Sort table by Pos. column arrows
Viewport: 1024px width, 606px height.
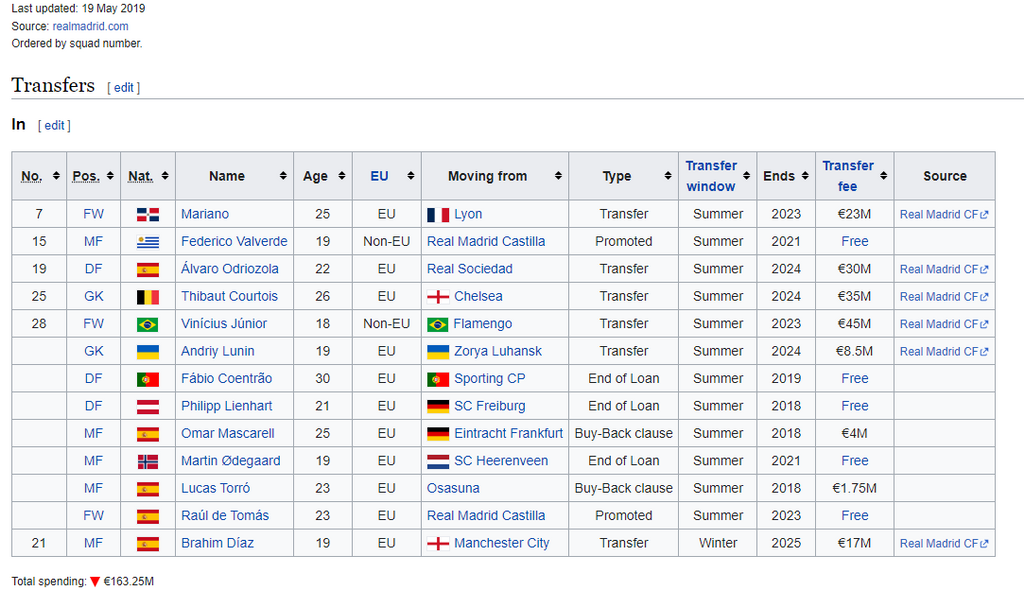click(x=110, y=176)
